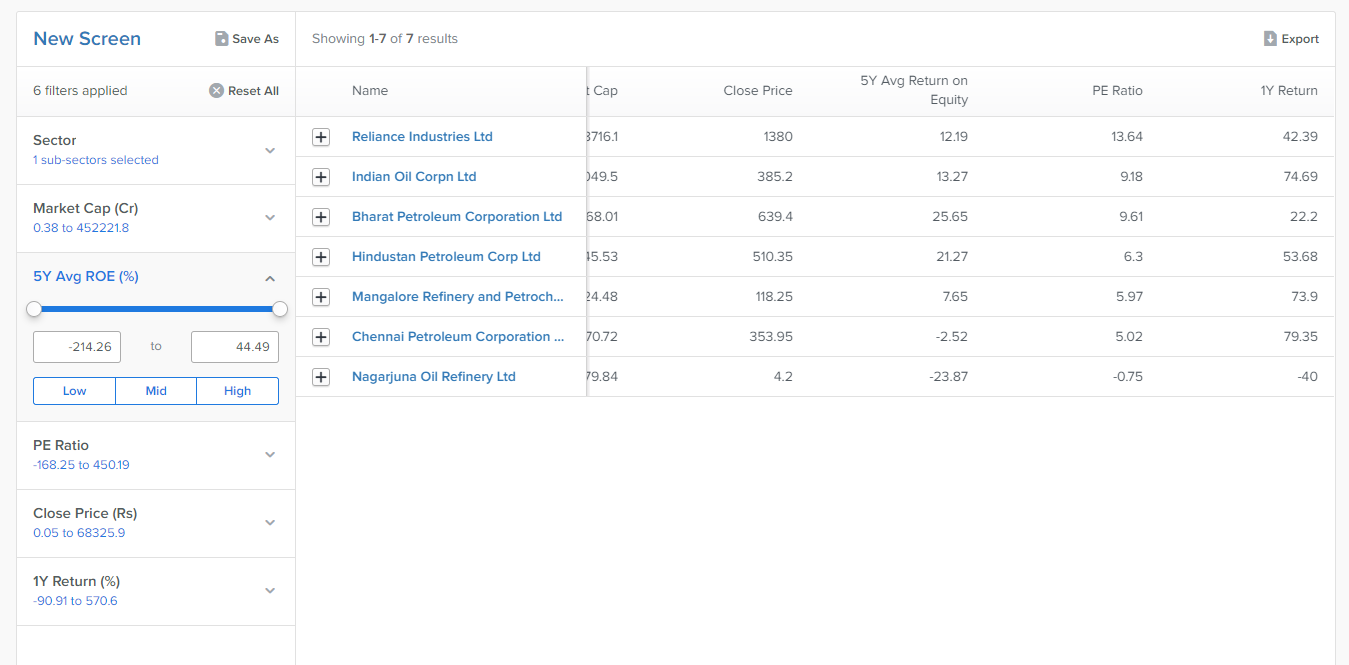Click the left ROE slider handle
1349x665 pixels.
[x=34, y=309]
